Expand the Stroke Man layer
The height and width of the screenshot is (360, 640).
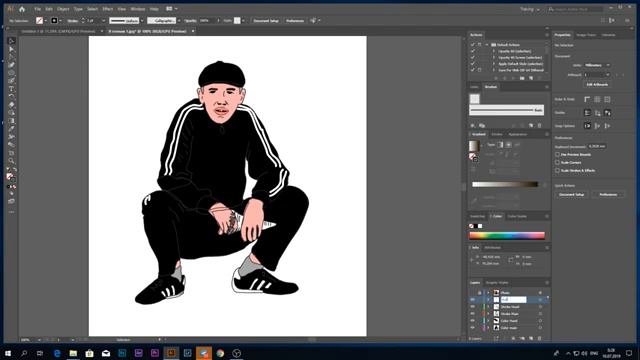click(x=488, y=314)
